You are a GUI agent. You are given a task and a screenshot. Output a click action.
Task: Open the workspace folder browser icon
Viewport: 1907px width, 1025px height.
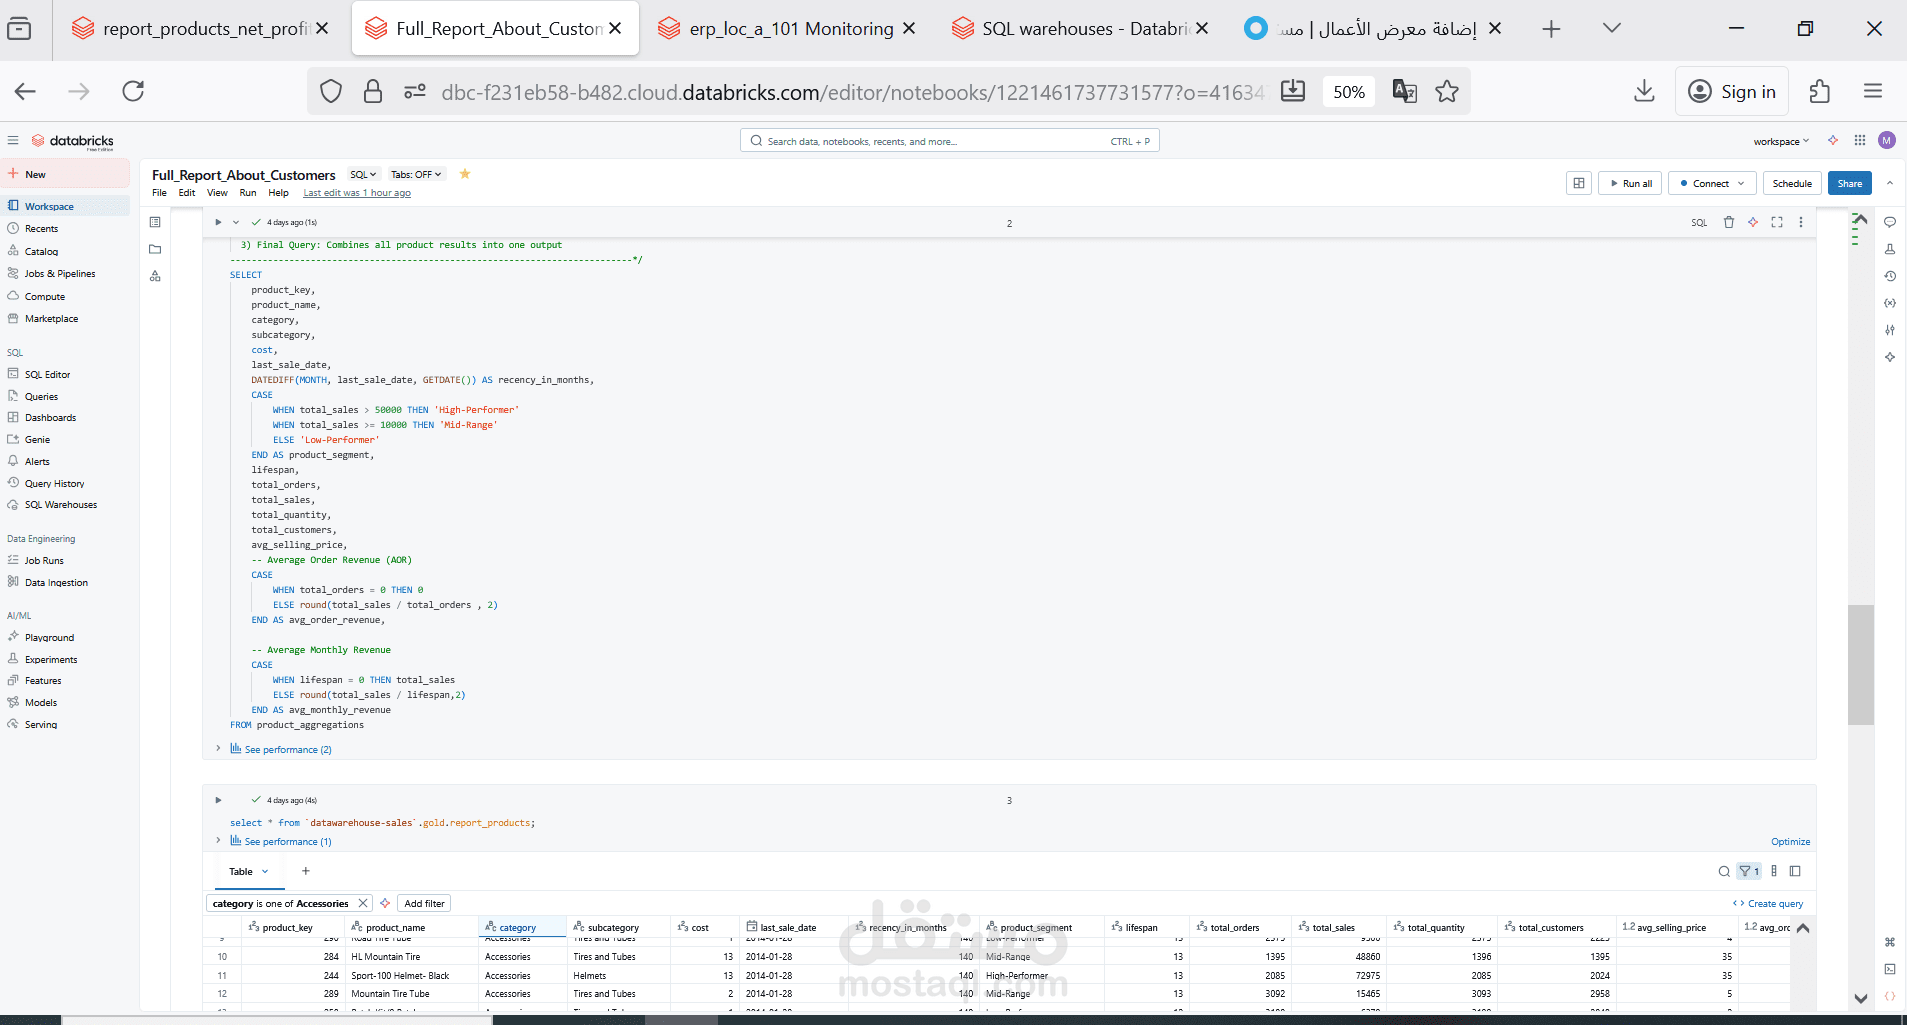[x=155, y=249]
